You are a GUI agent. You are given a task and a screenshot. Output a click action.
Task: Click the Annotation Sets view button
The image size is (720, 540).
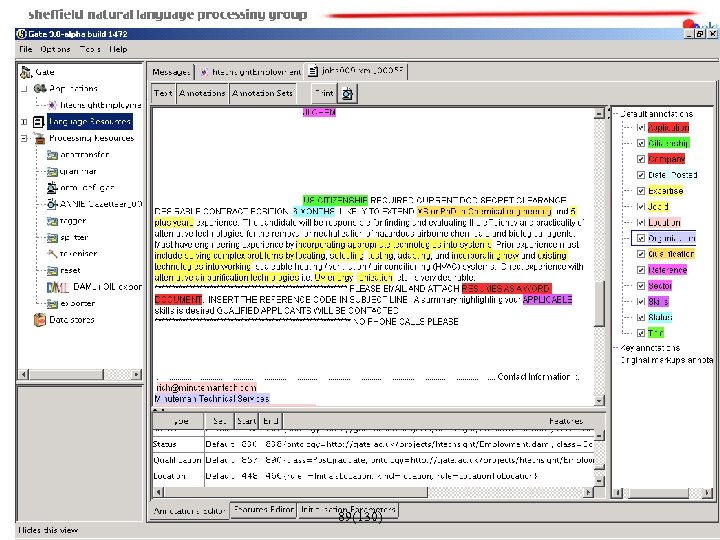(262, 93)
